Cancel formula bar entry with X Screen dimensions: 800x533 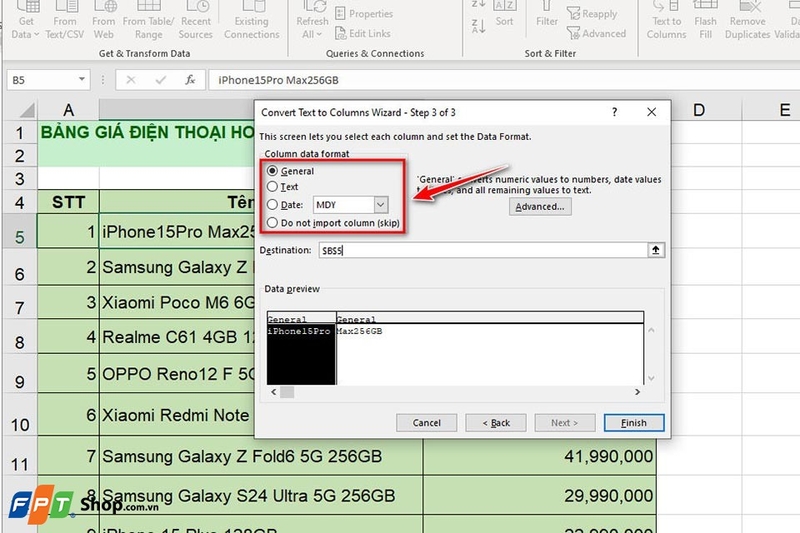(x=131, y=80)
